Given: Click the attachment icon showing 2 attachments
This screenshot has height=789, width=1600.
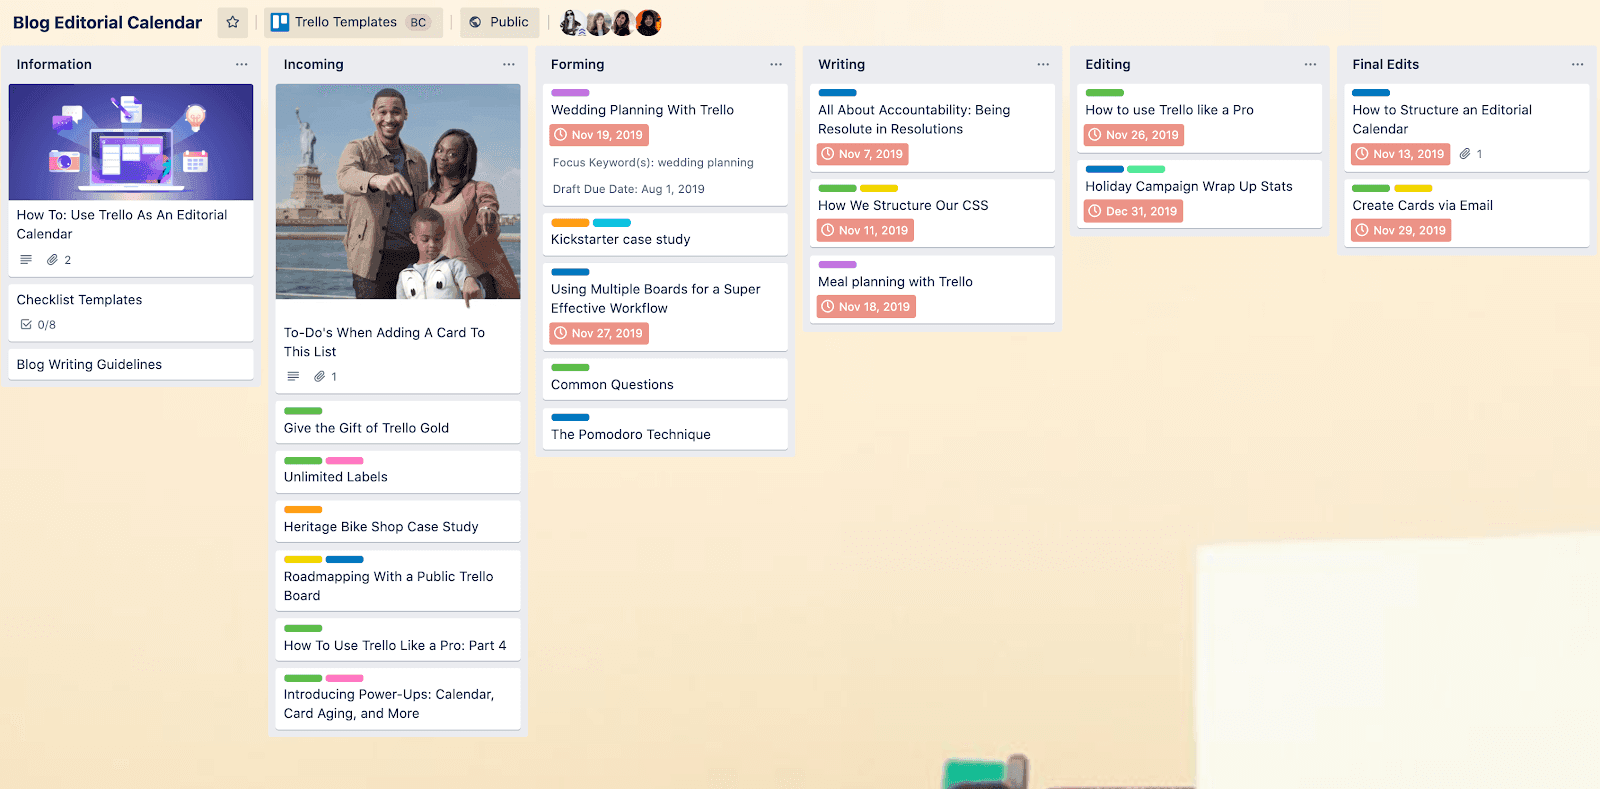Looking at the screenshot, I should [x=52, y=260].
